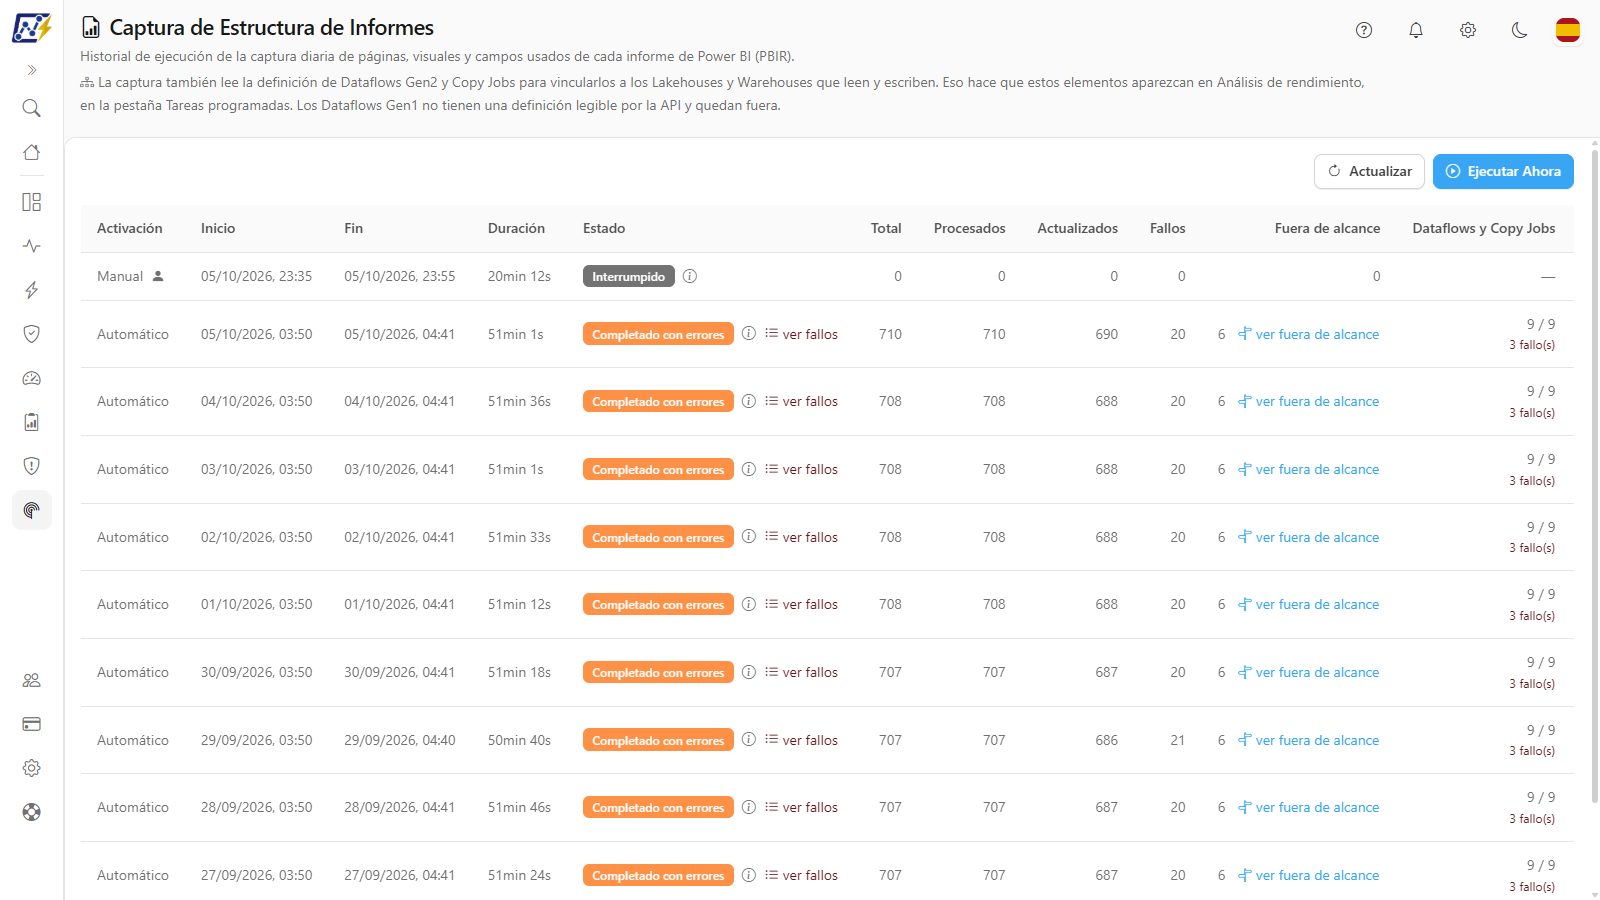This screenshot has width=1600, height=900.
Task: Select the Dataflows y Copy Jobs column header
Action: 1484,228
